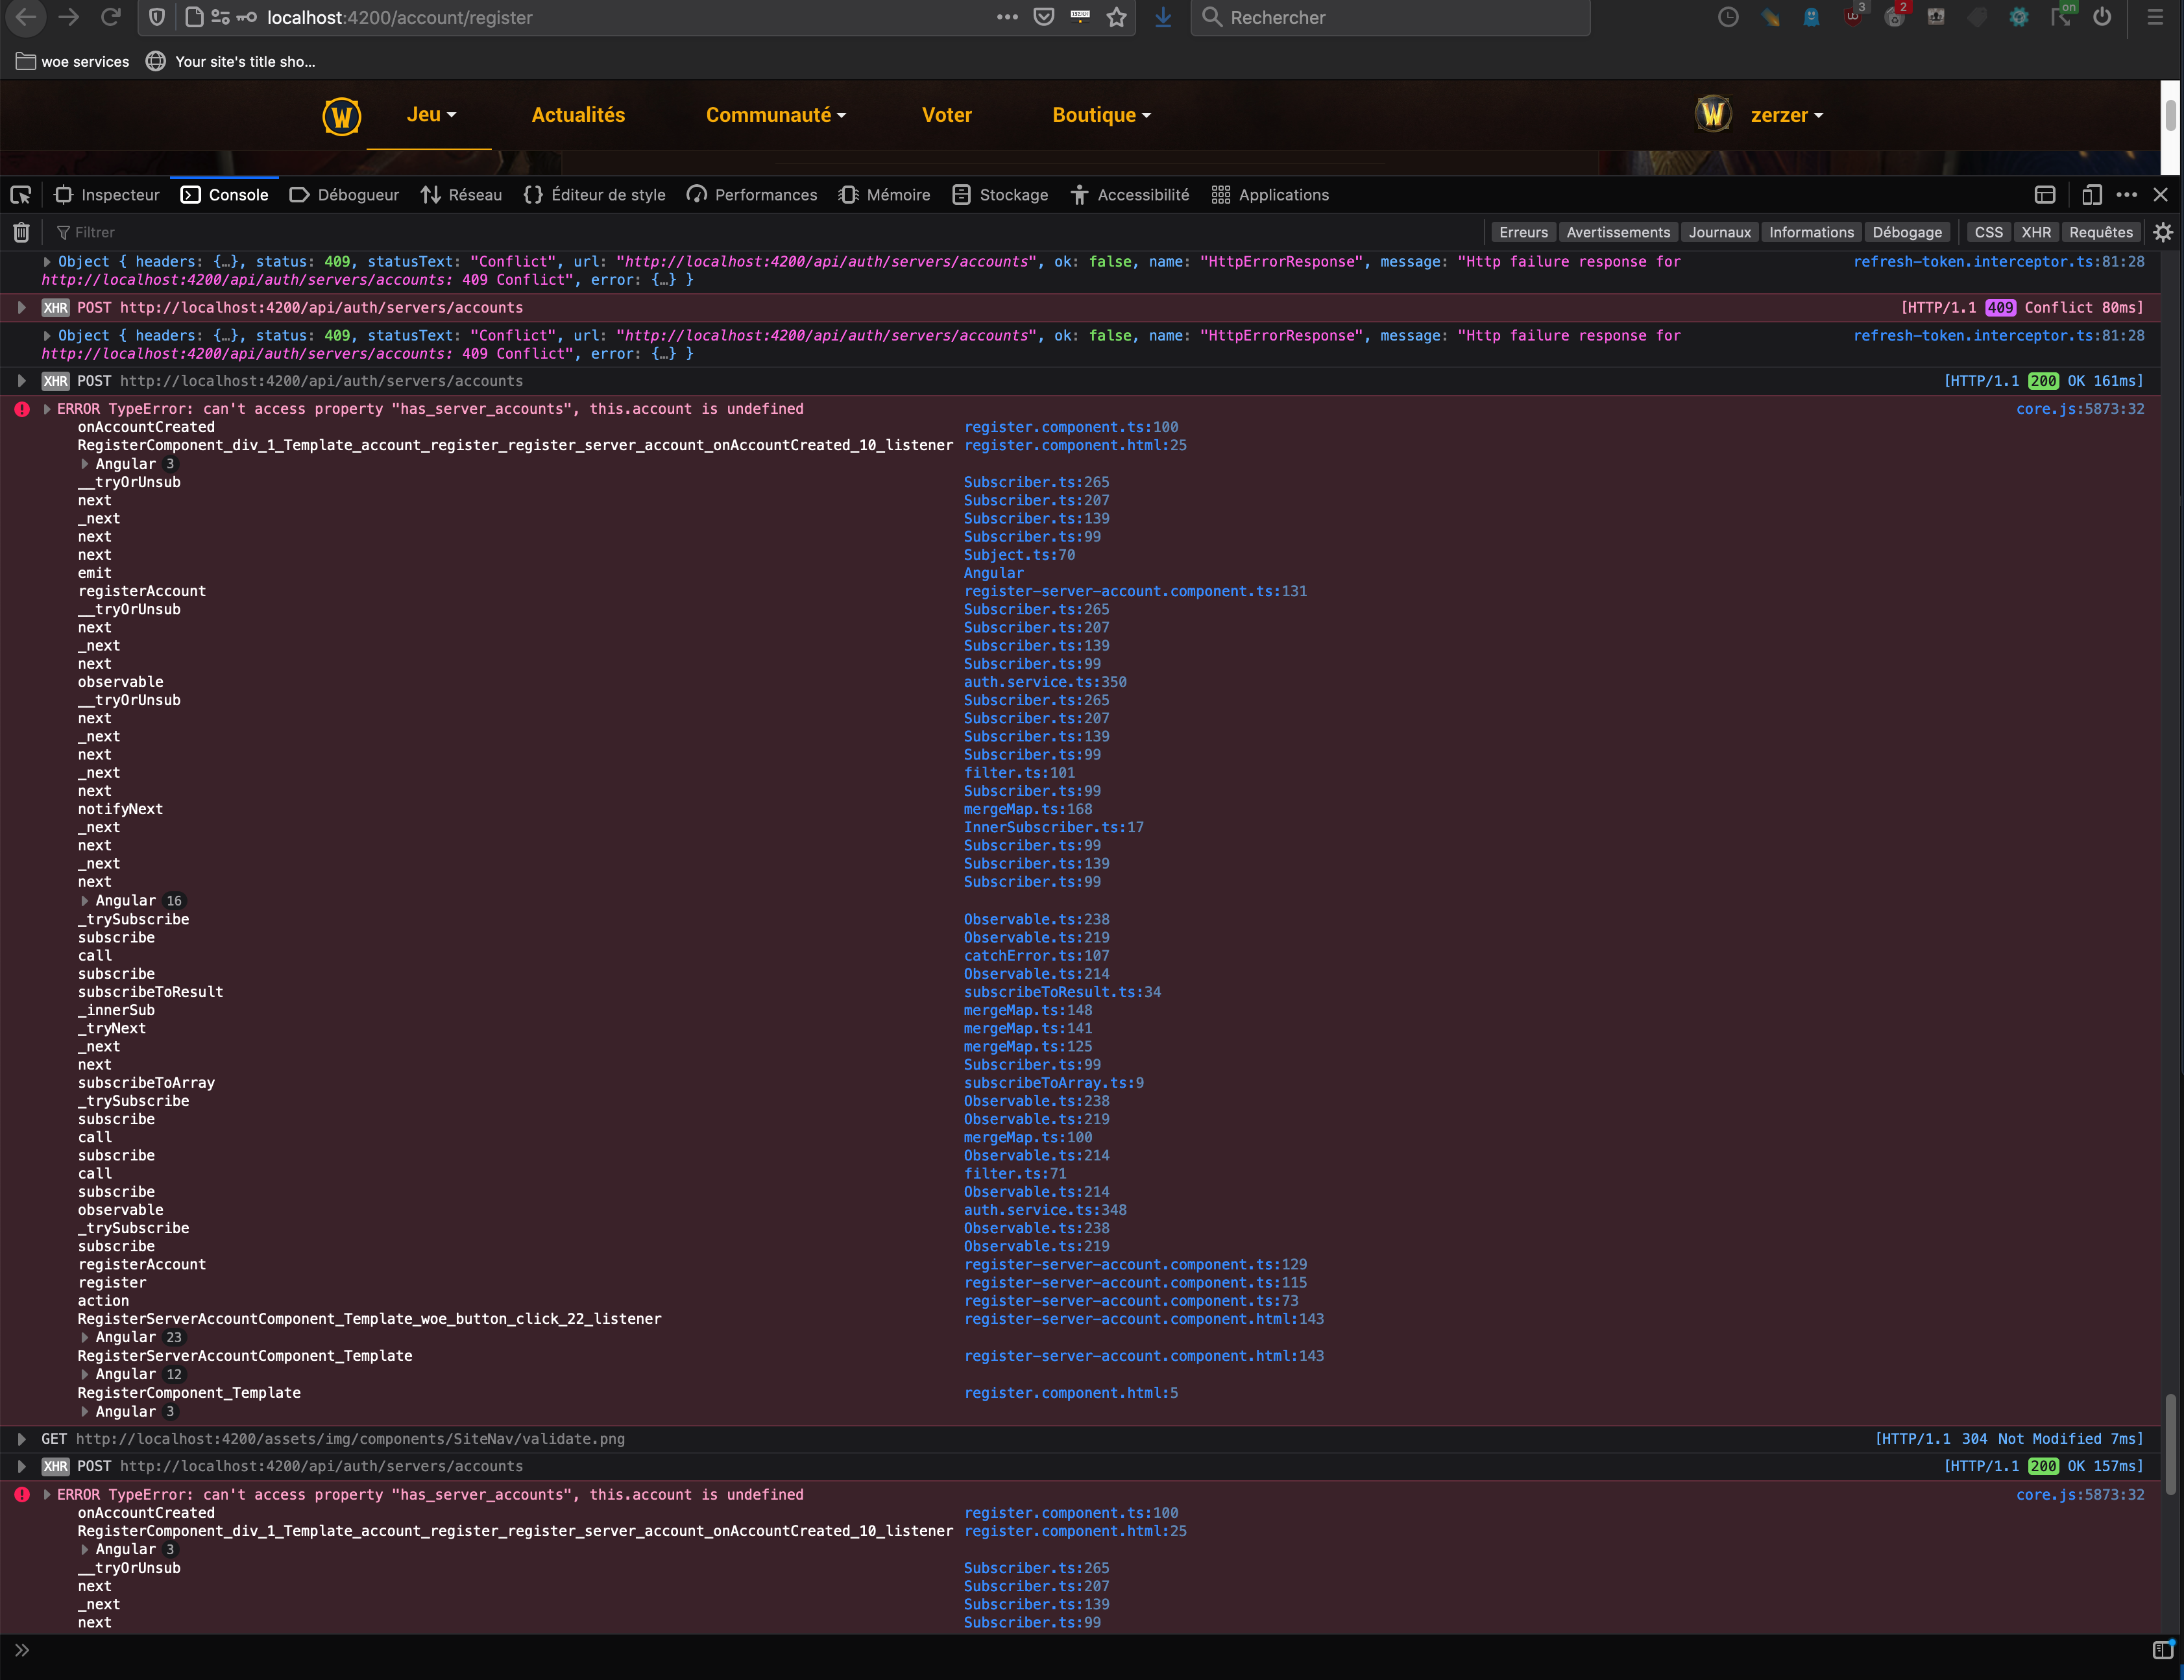Toggle the Erreurs filter button
The width and height of the screenshot is (2184, 1680).
[1523, 232]
